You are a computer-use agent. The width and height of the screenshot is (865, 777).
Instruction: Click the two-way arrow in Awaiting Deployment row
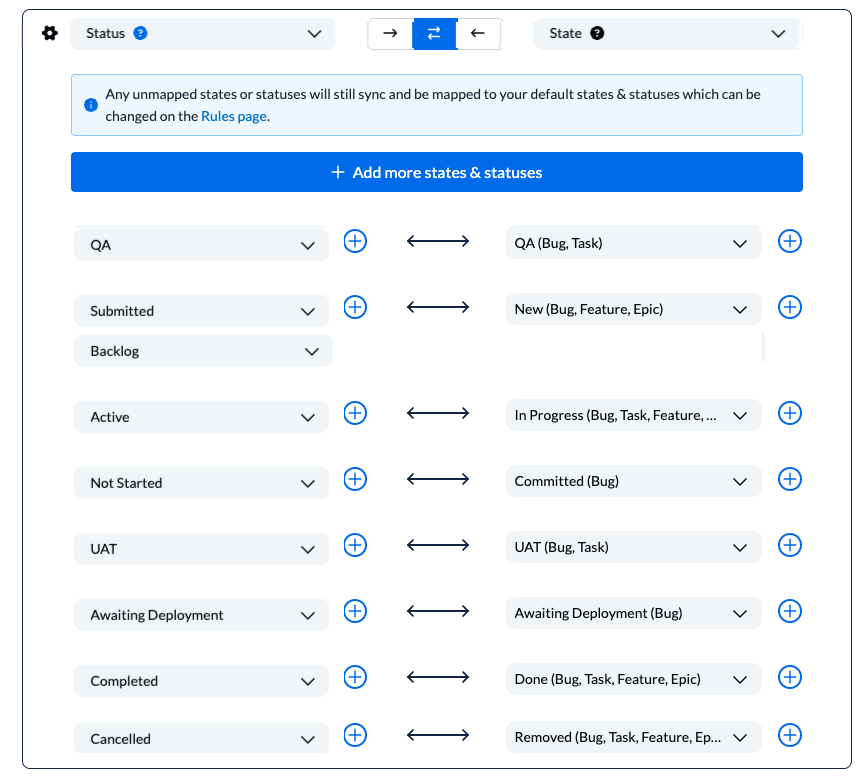click(438, 611)
